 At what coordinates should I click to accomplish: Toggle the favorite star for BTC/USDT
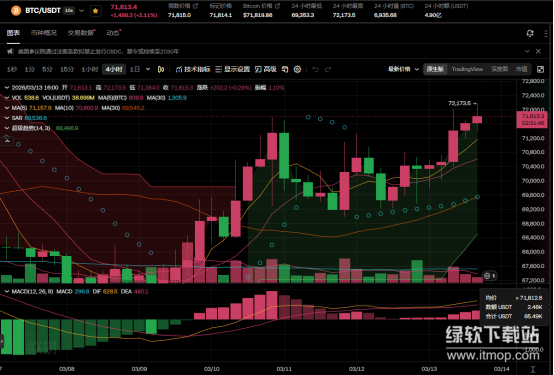tap(95, 11)
